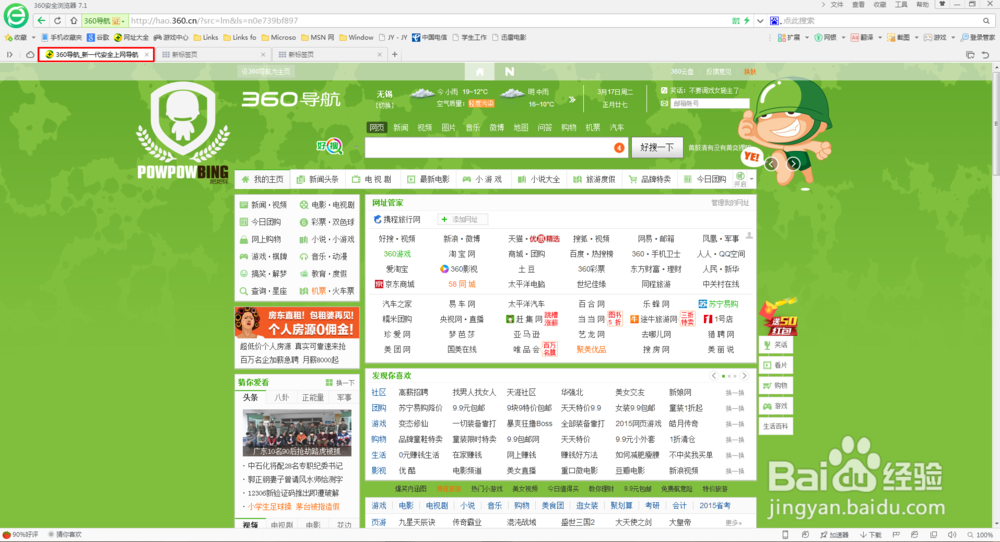The image size is (1000, 542).
Task: Open the 中国电信 bookmark
Action: 429,38
